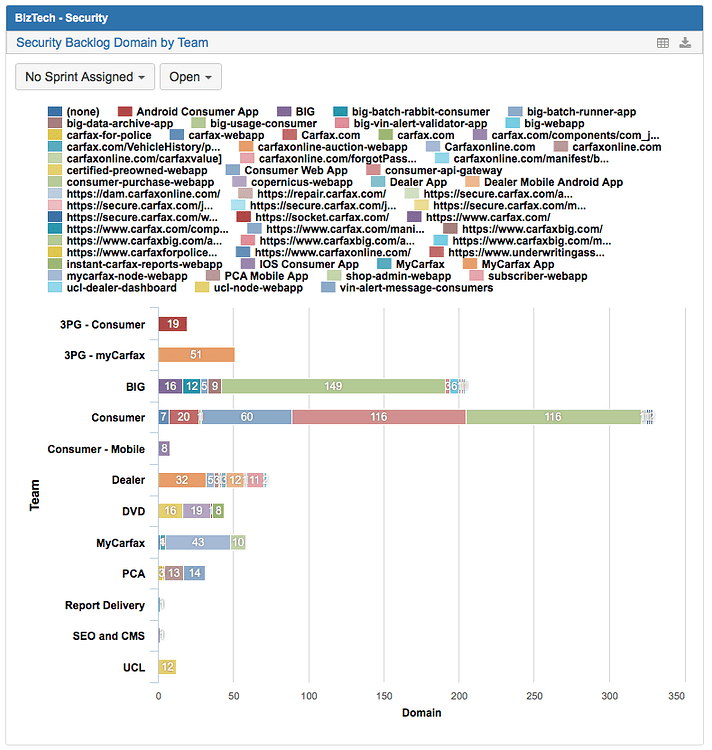This screenshot has width=712, height=750.
Task: Select the 19 bar for 3PG - Consumer
Action: click(x=173, y=324)
